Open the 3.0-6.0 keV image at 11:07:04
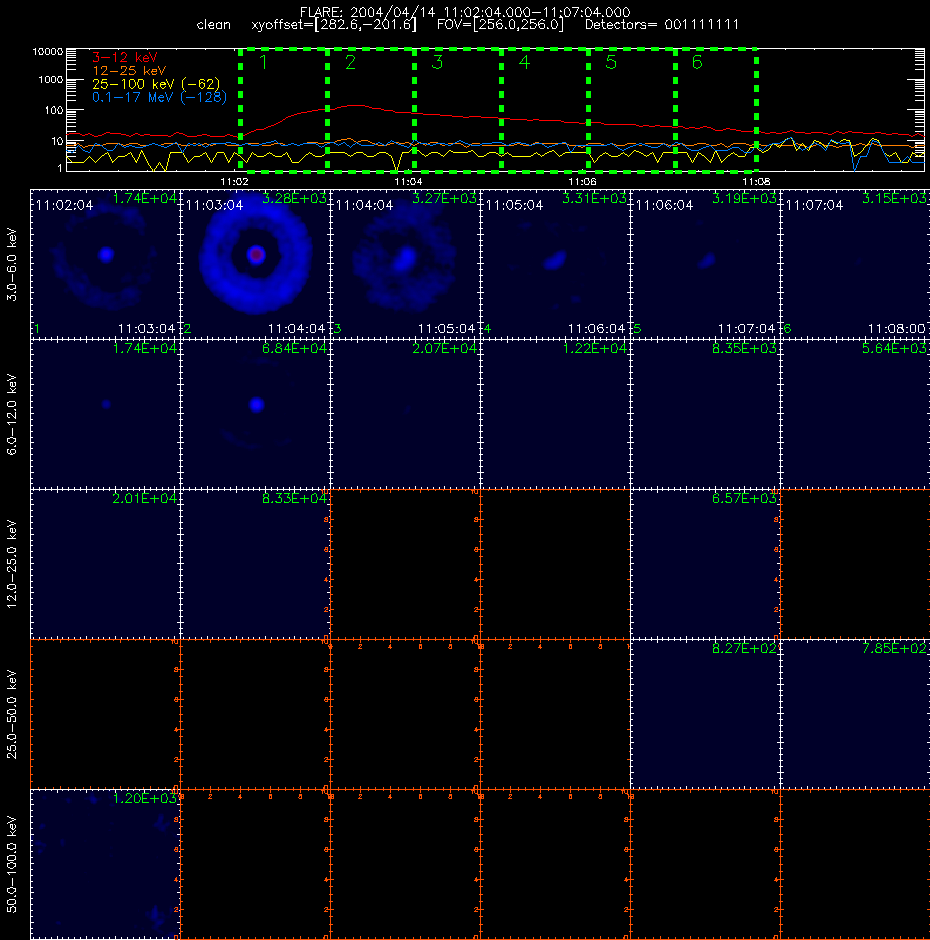930x940 pixels. 855,264
